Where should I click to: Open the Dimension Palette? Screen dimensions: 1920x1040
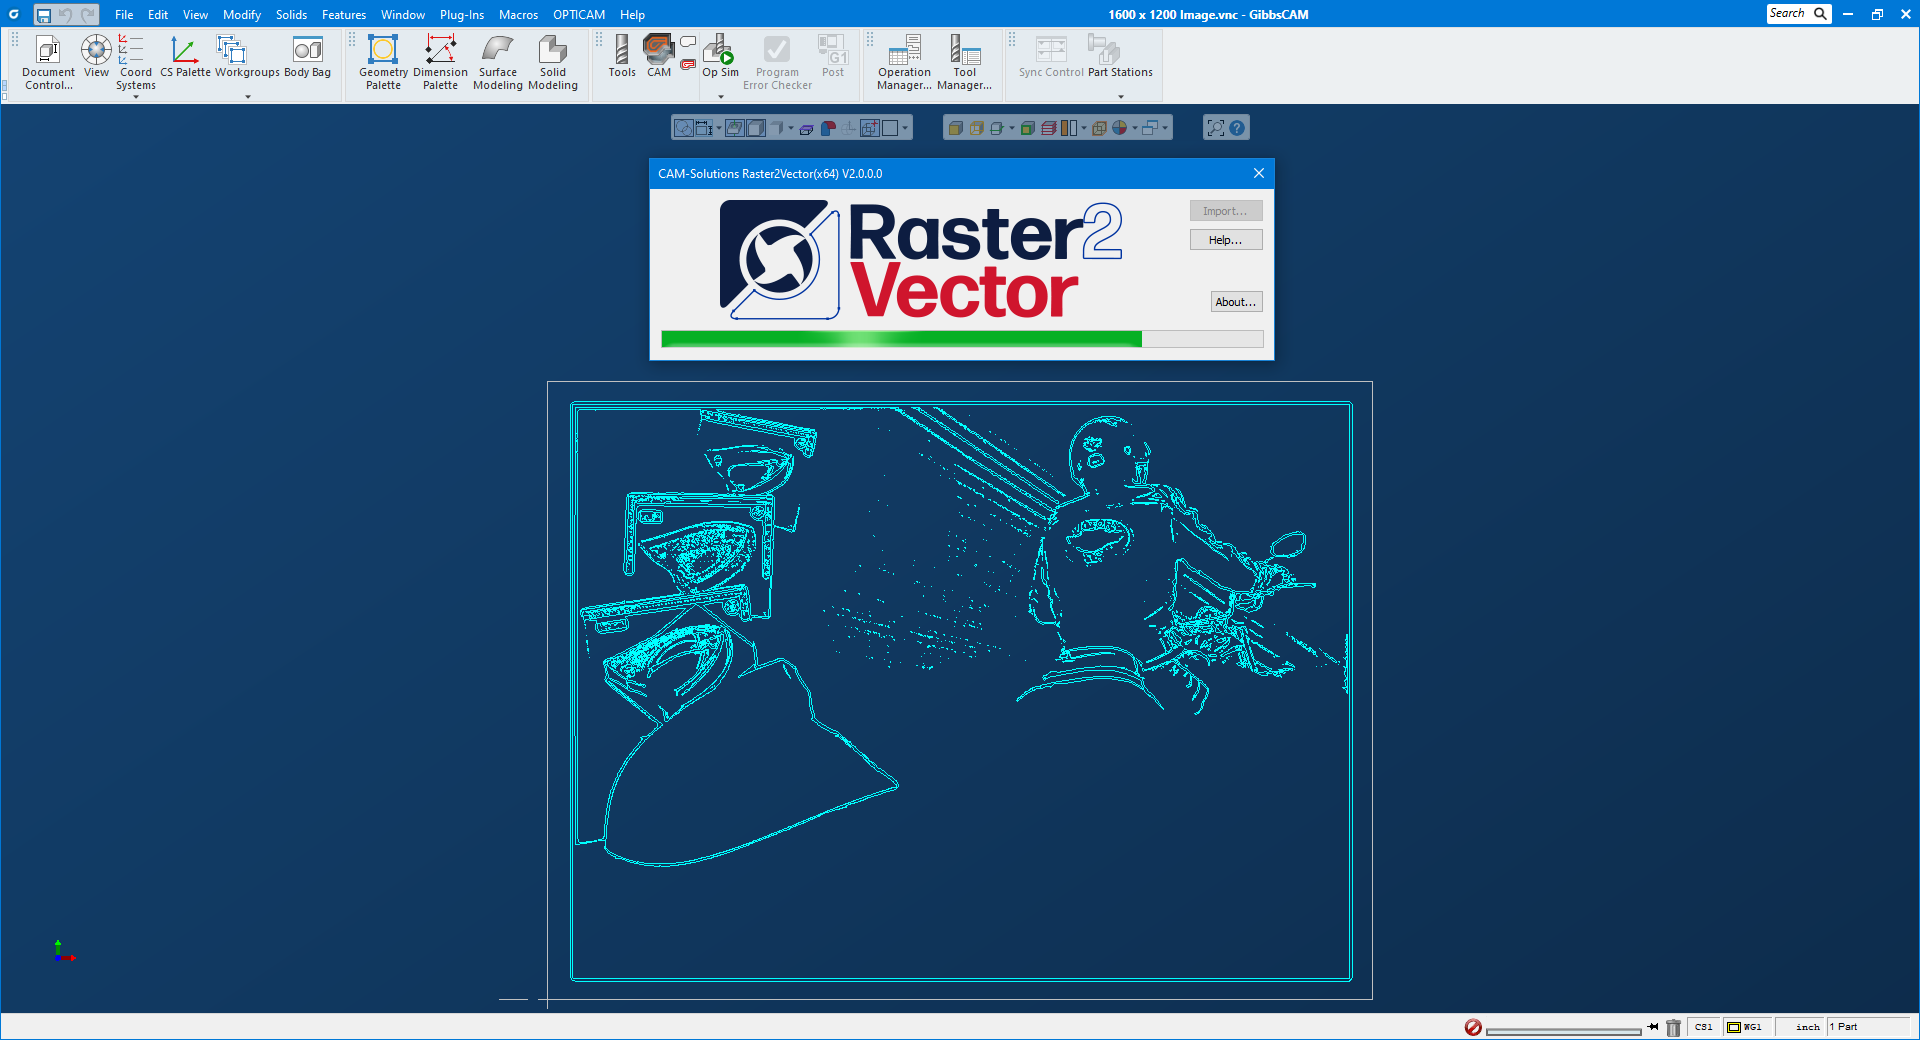440,62
